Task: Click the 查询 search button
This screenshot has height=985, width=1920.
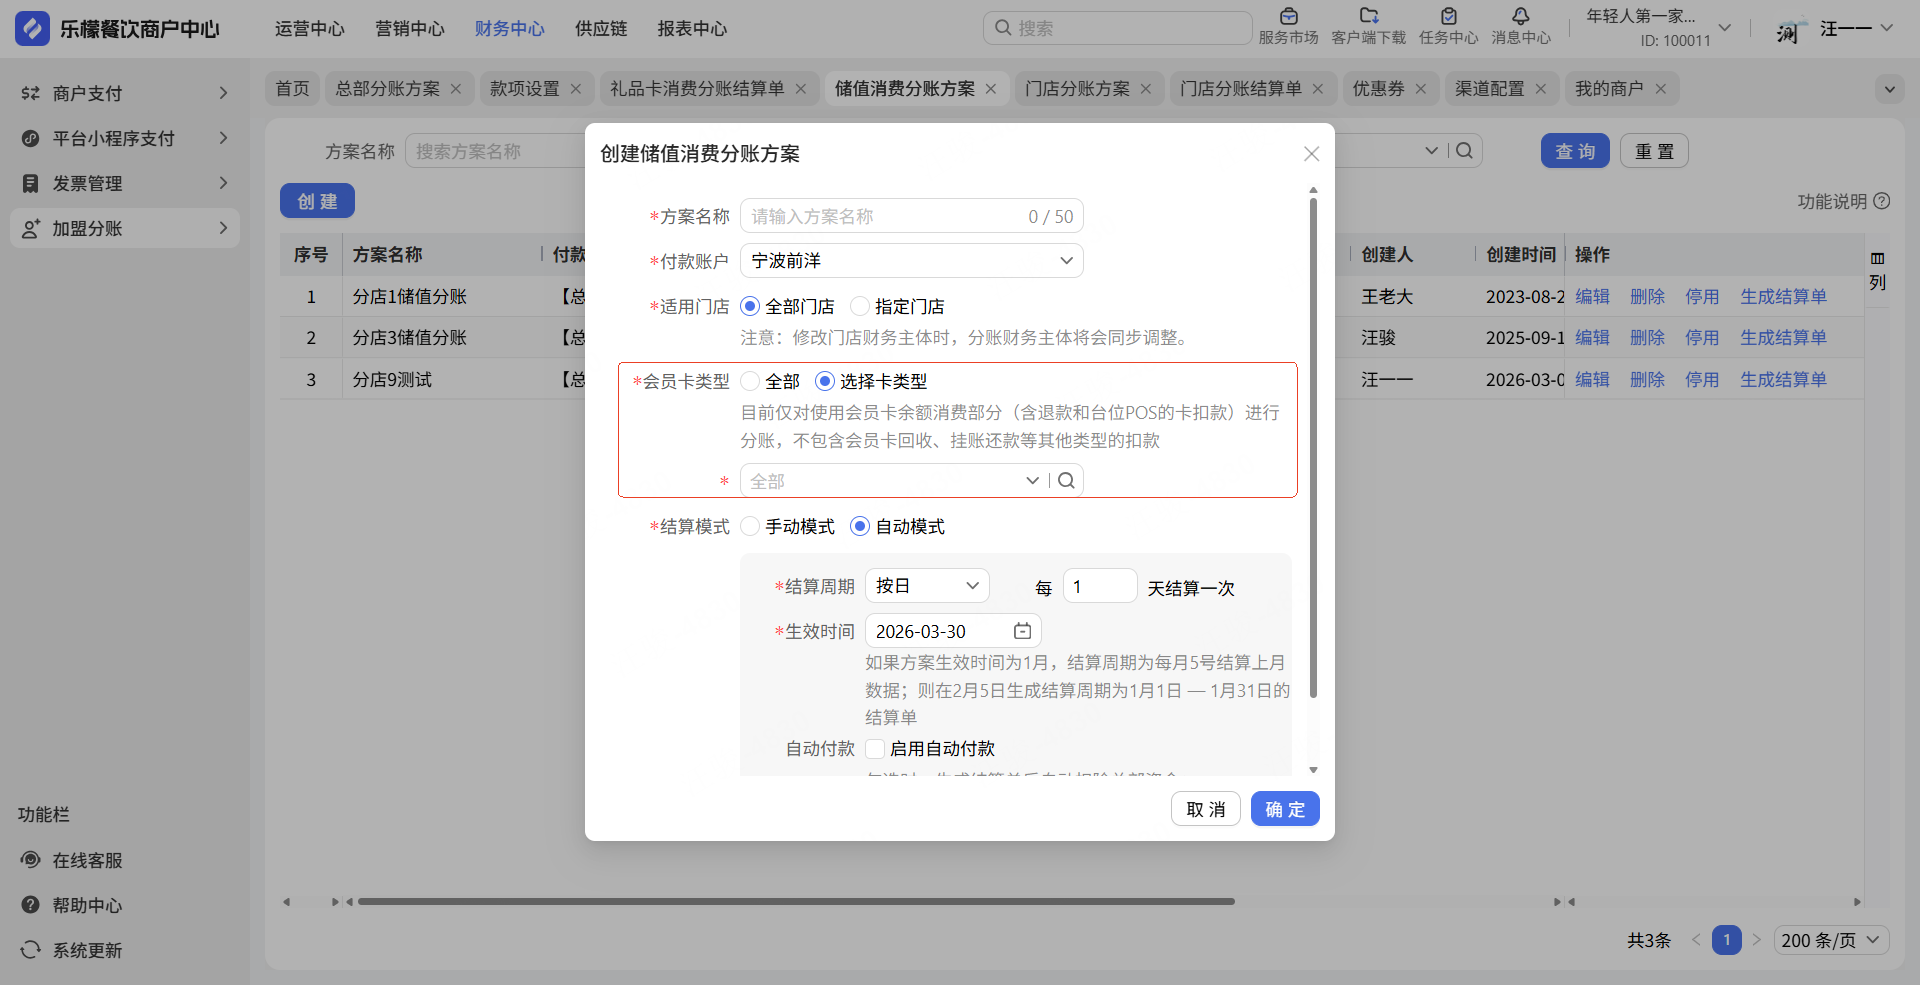Action: pos(1575,151)
